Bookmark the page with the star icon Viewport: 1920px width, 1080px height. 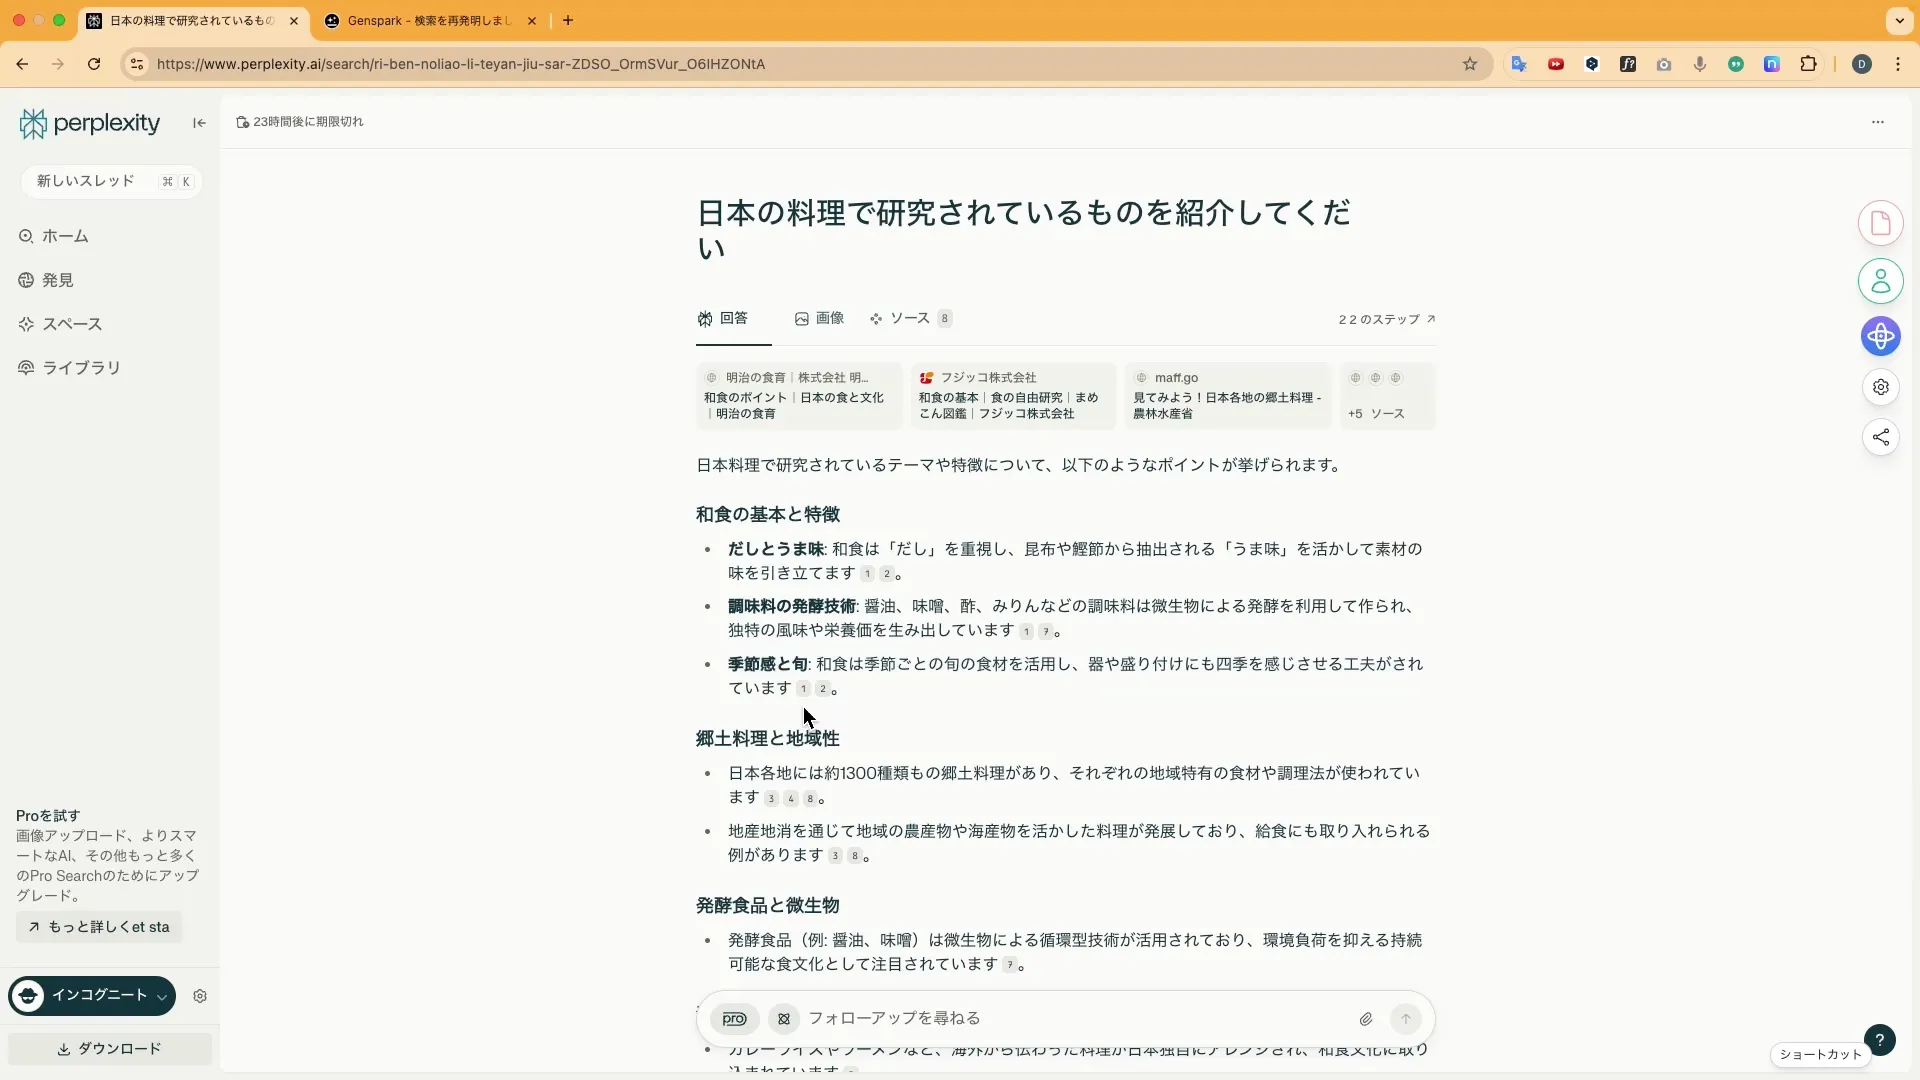[x=1470, y=63]
